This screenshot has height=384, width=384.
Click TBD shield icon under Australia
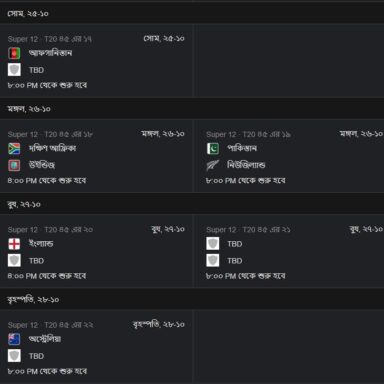(14, 356)
